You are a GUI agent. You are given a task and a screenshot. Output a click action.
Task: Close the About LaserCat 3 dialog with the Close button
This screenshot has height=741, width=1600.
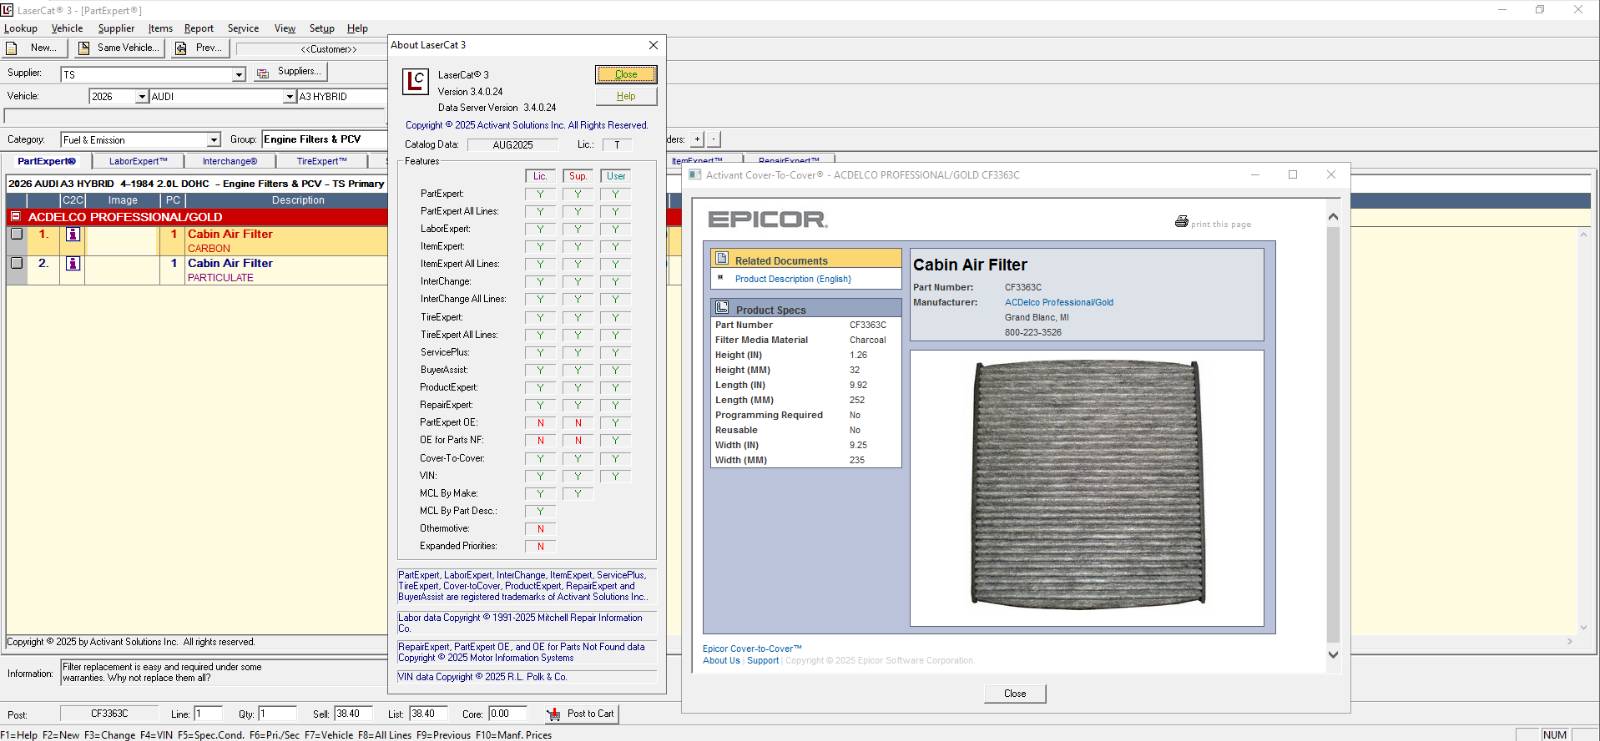[x=626, y=74]
